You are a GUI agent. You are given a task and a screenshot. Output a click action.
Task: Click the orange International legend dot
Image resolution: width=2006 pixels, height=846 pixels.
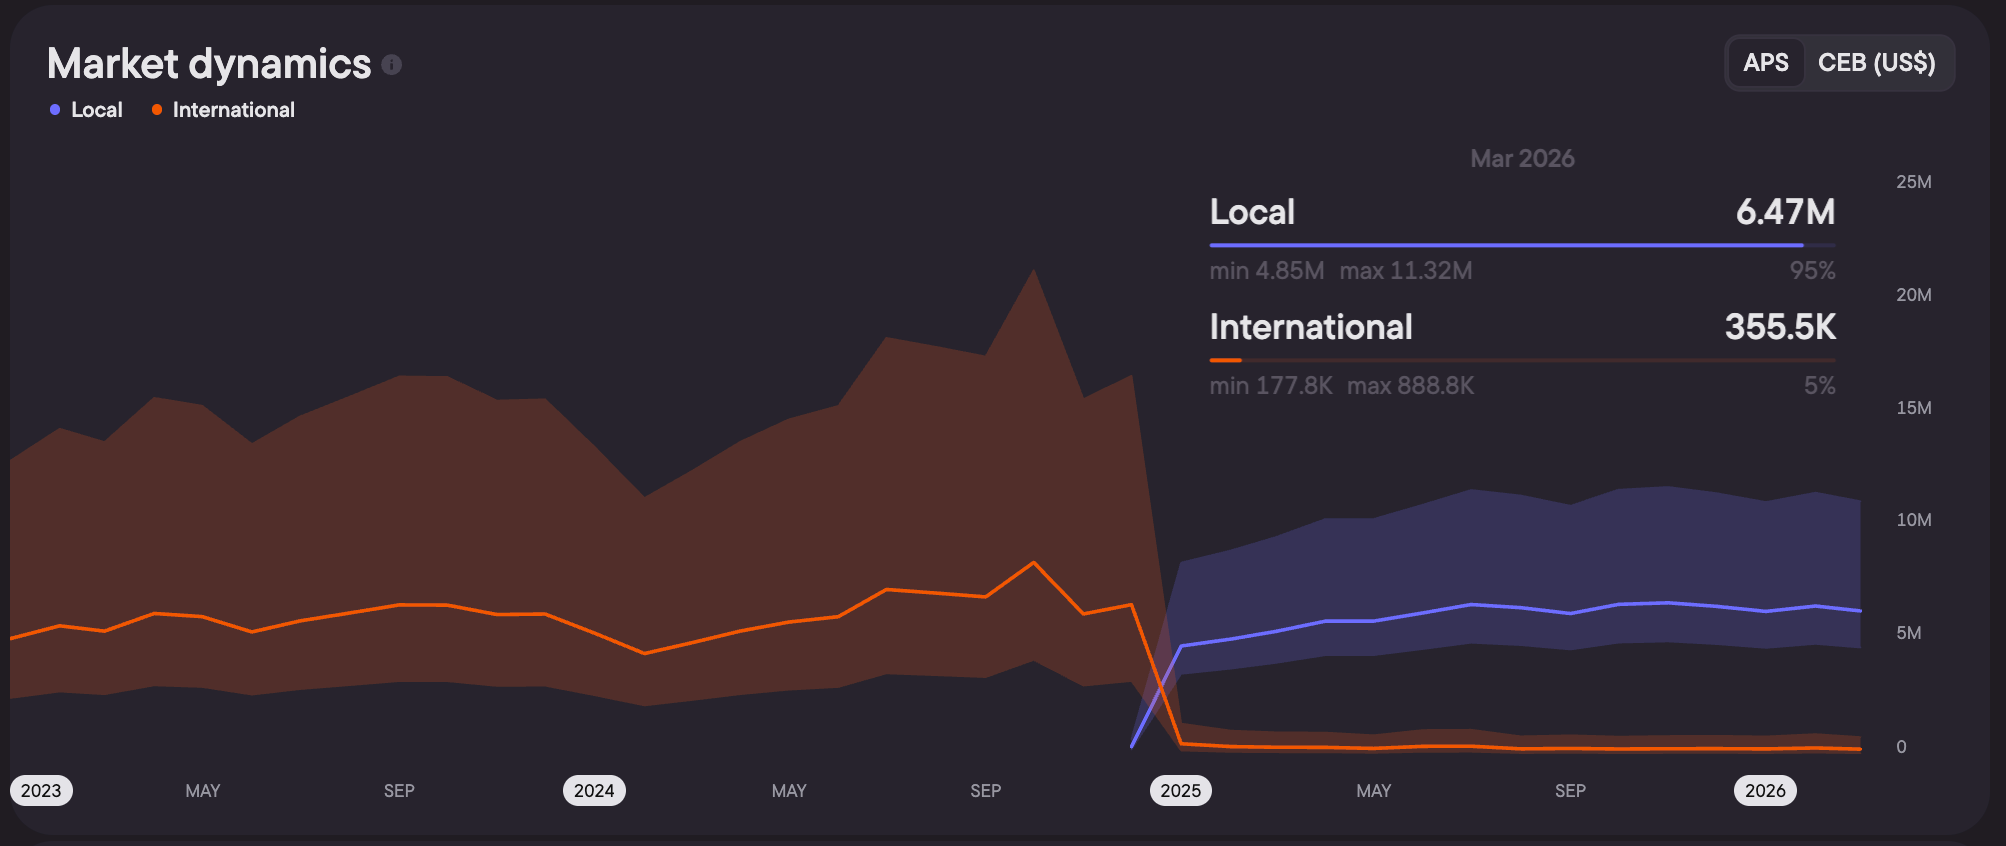(x=157, y=110)
